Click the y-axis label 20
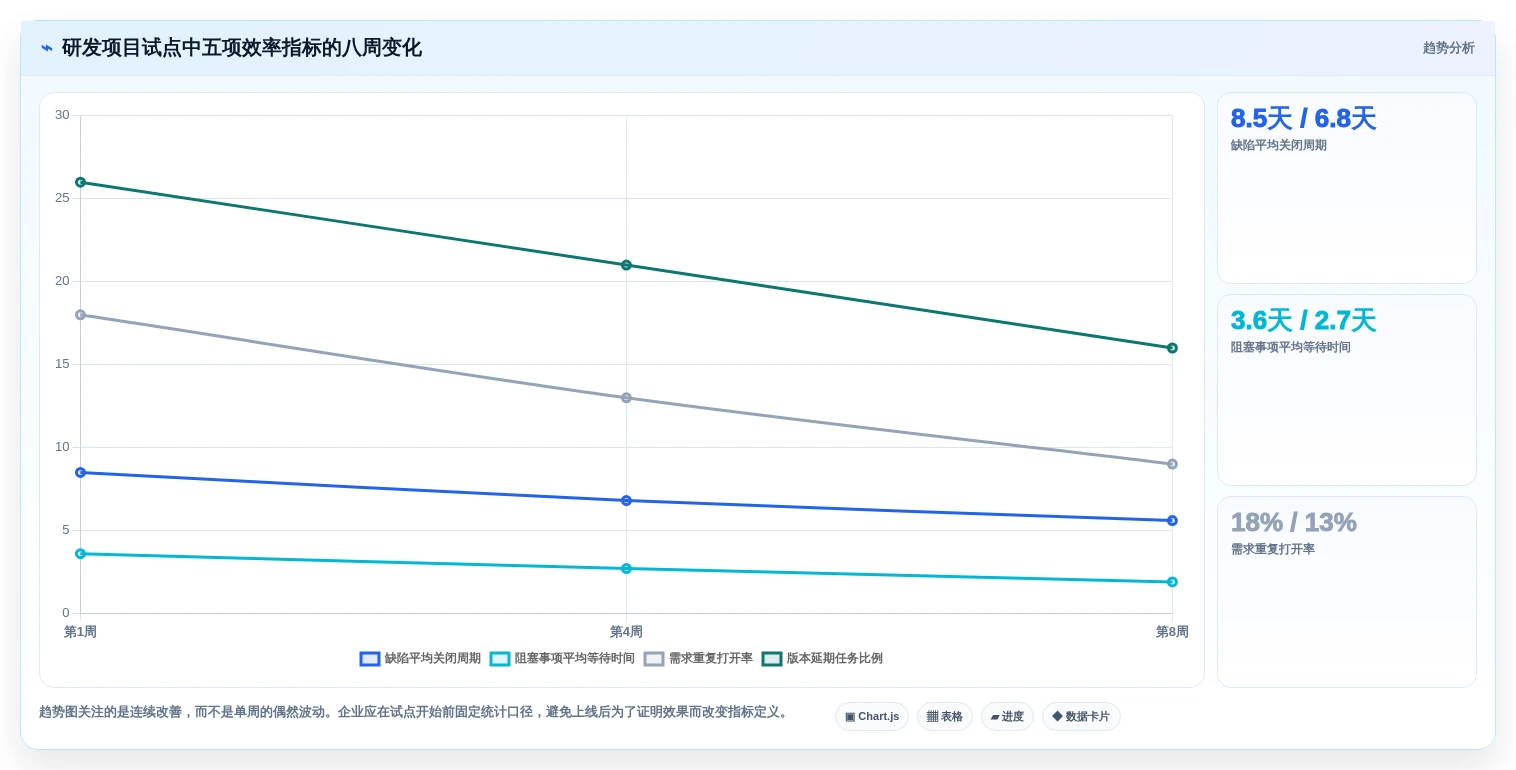This screenshot has height=770, width=1516. pos(62,281)
